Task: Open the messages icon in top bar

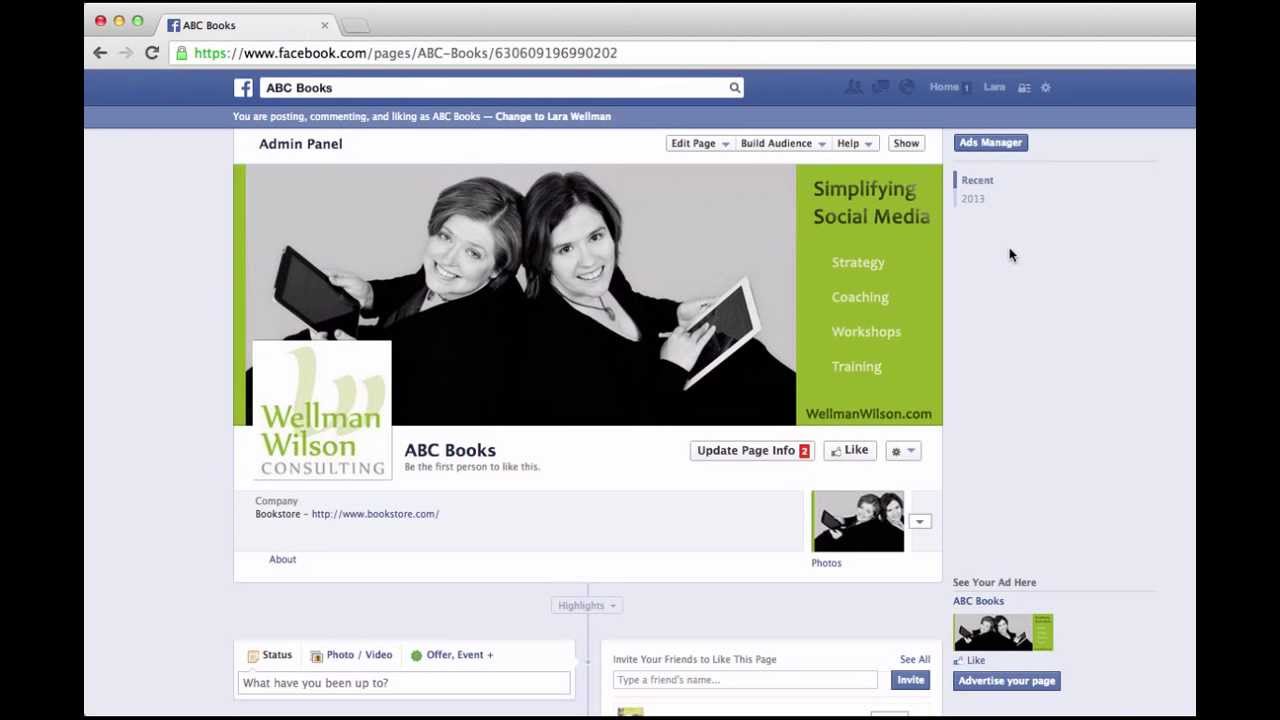Action: pos(880,87)
